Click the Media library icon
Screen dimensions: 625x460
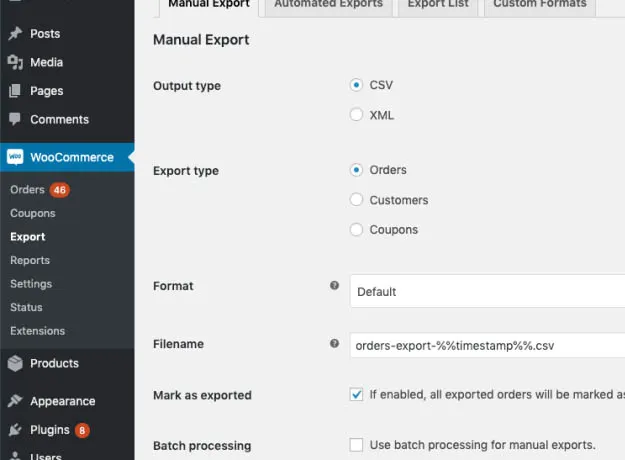[x=15, y=62]
